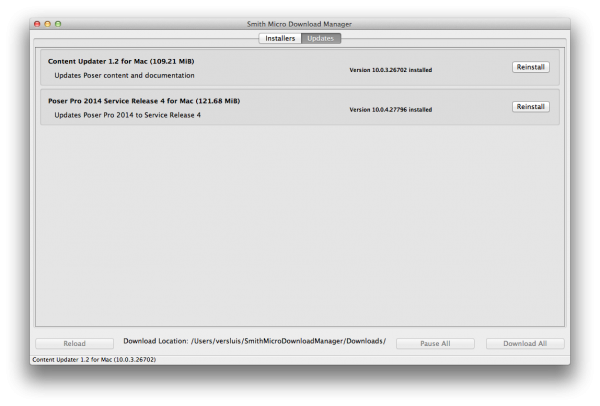
Task: Click the Reload button
Action: point(75,343)
